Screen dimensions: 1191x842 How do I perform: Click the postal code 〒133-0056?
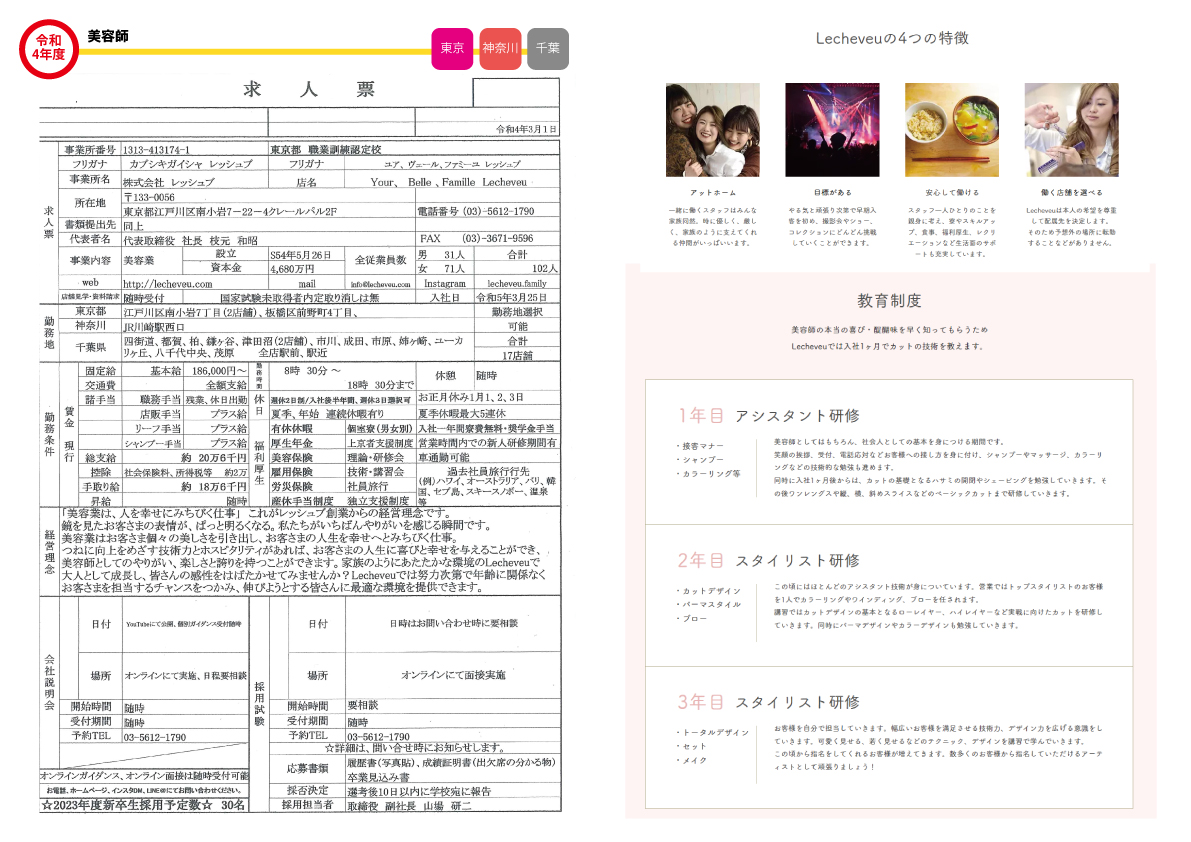click(x=149, y=197)
